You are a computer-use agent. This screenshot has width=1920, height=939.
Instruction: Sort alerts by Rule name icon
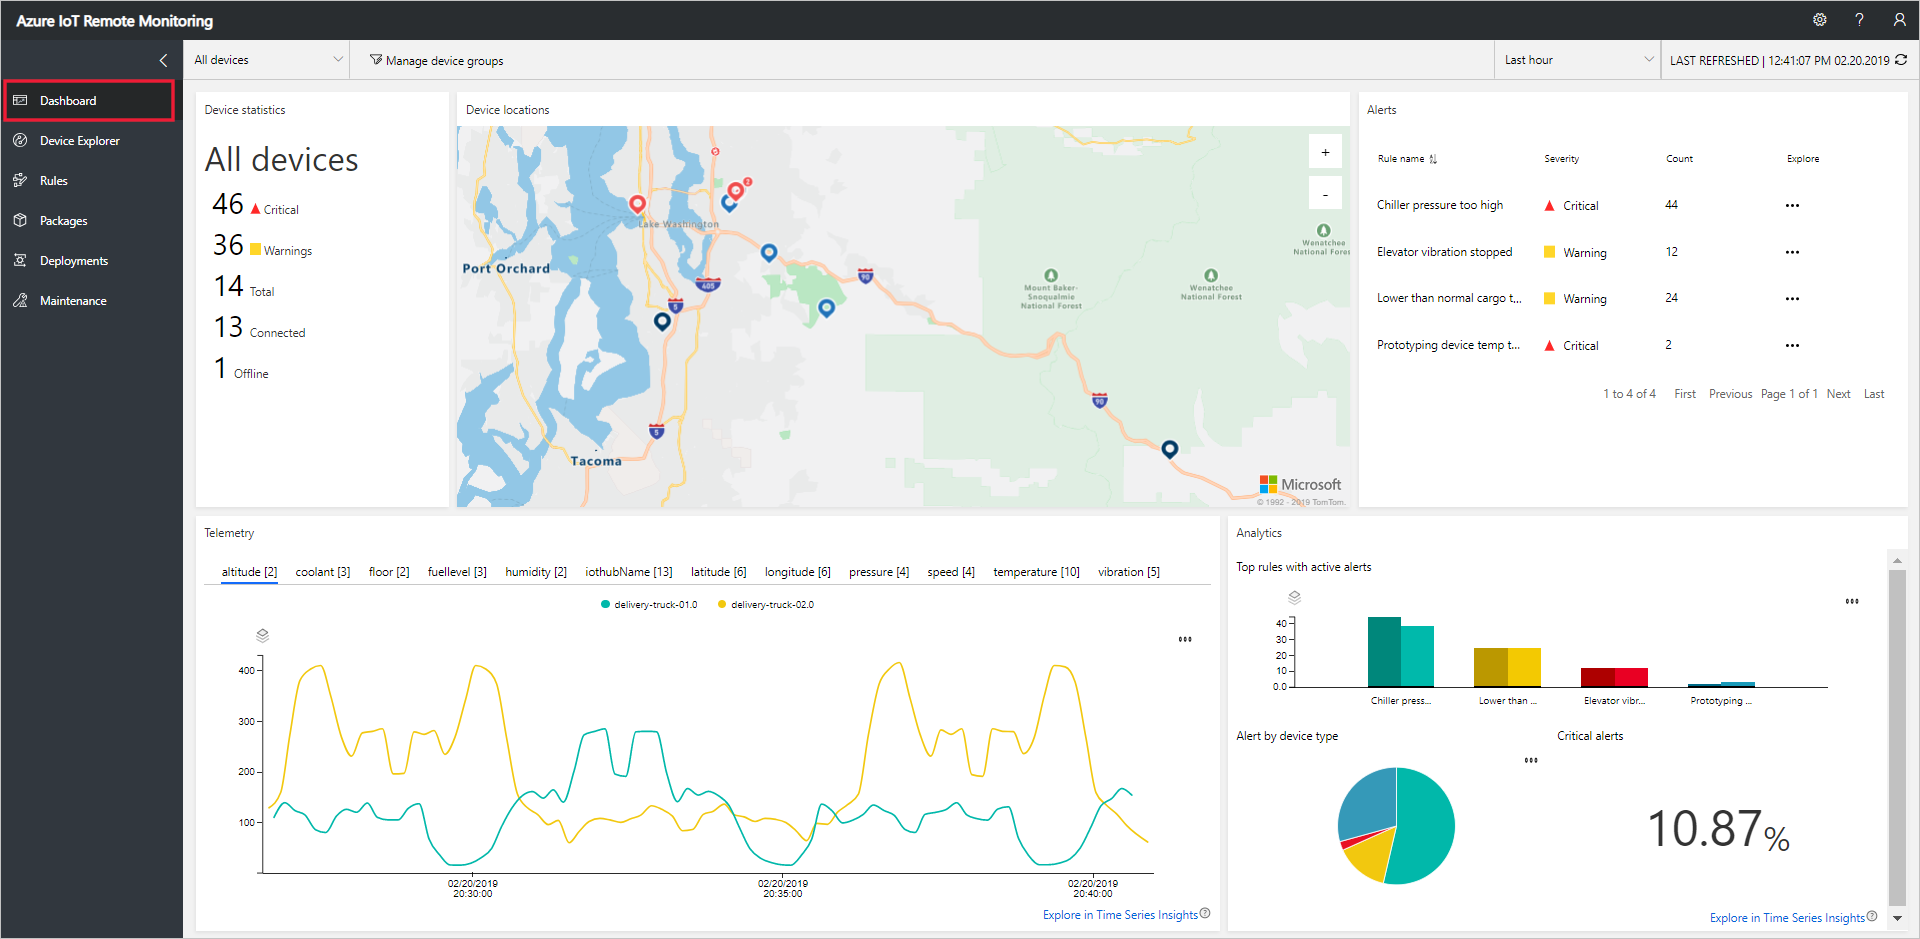coord(1433,159)
